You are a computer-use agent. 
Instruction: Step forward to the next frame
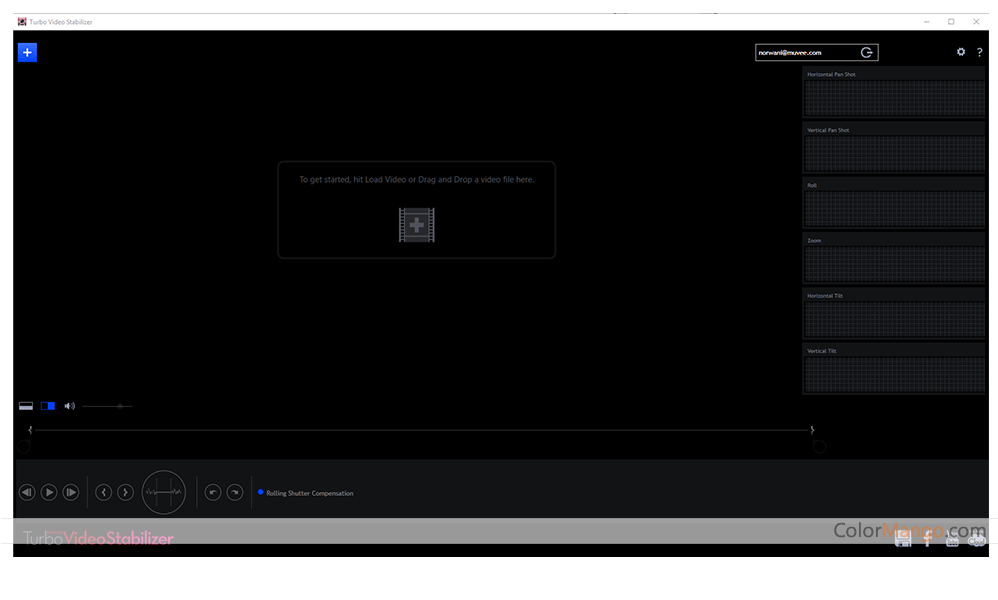tap(125, 492)
